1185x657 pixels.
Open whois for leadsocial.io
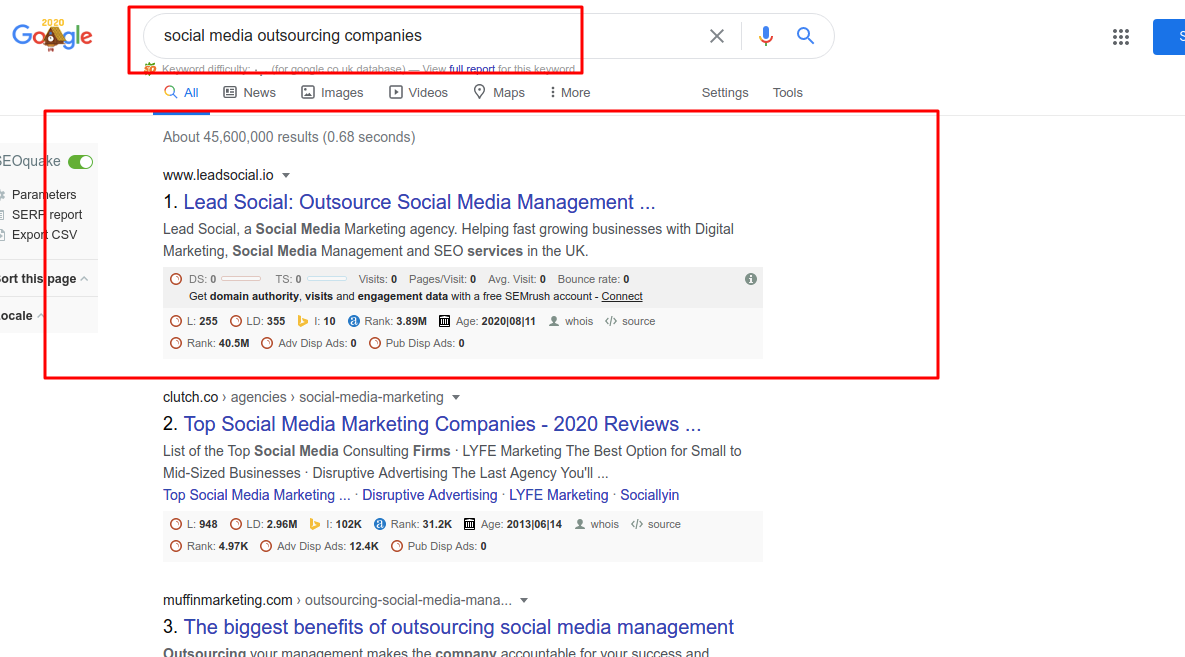pos(571,321)
